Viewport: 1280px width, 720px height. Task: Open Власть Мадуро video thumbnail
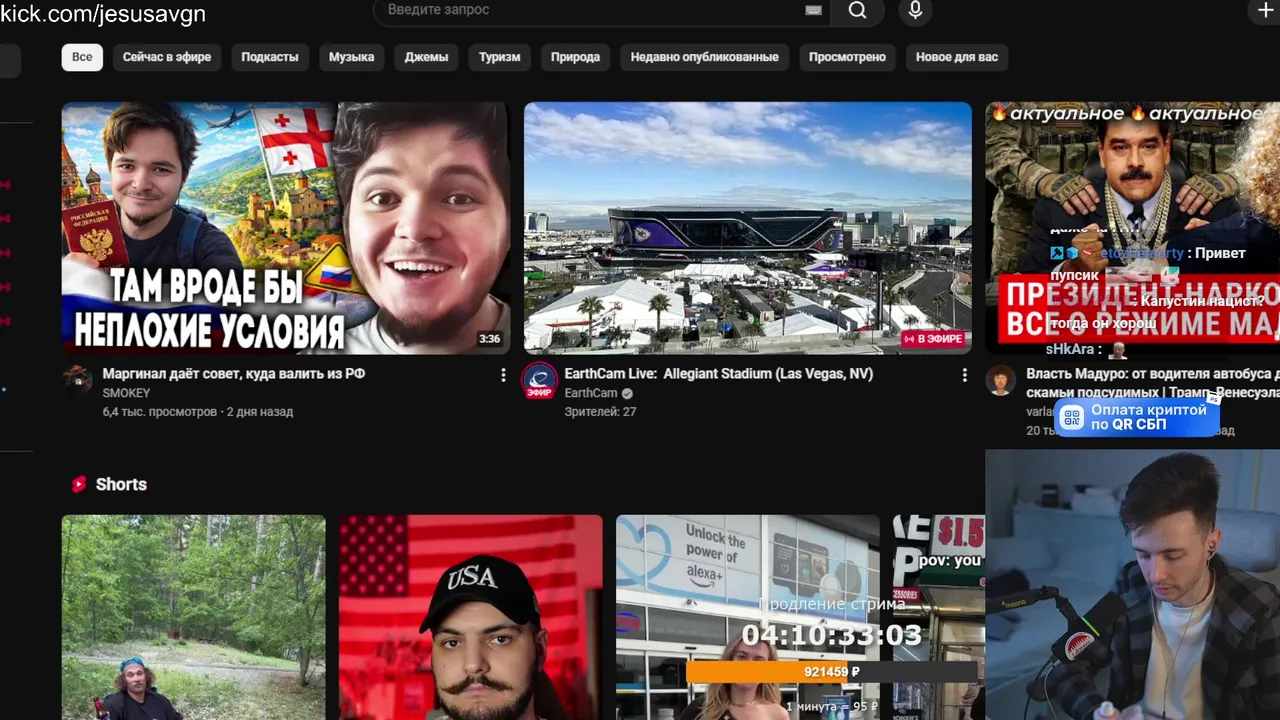click(1133, 228)
